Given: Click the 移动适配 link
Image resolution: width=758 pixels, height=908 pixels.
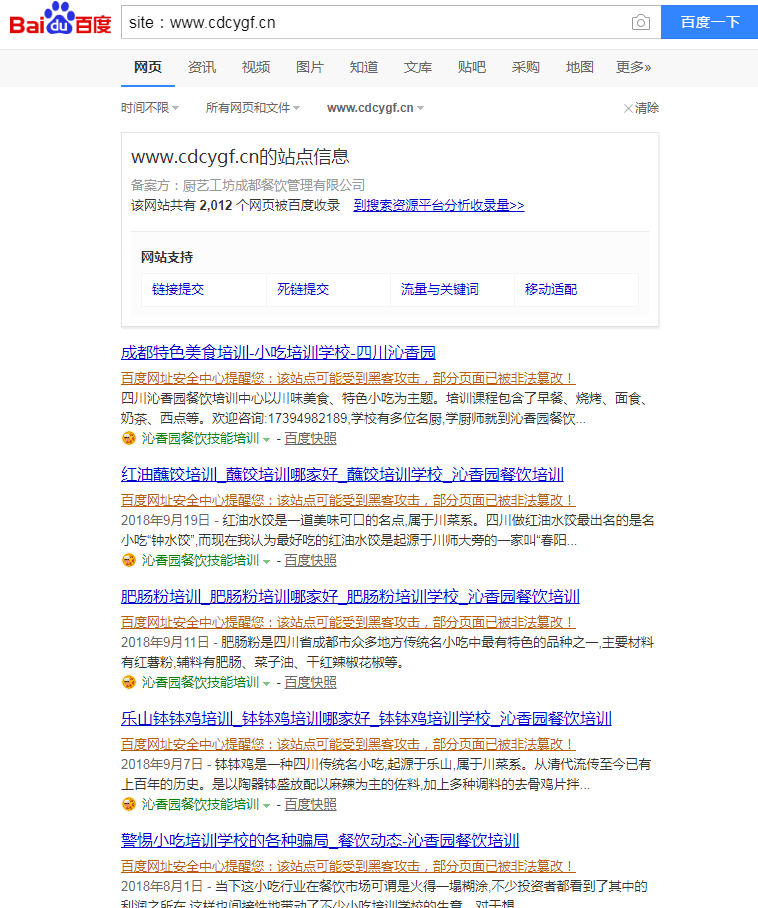Looking at the screenshot, I should (x=551, y=290).
